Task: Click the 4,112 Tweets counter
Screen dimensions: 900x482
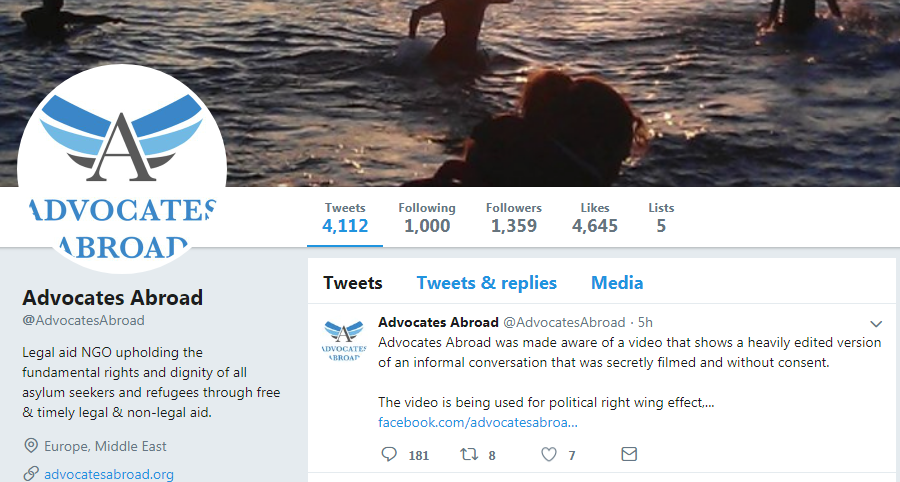Action: point(345,217)
